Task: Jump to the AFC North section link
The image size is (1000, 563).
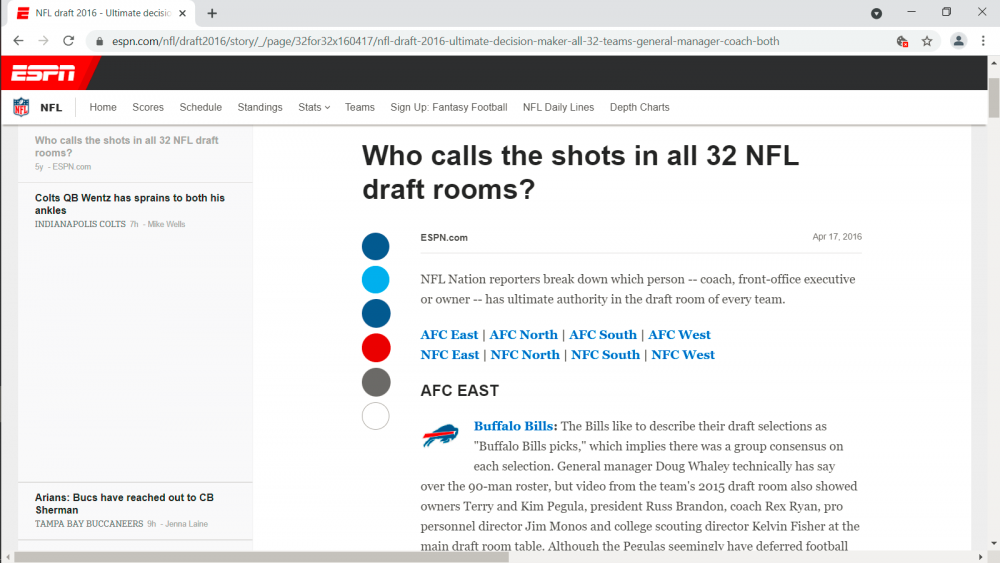Action: pos(523,335)
